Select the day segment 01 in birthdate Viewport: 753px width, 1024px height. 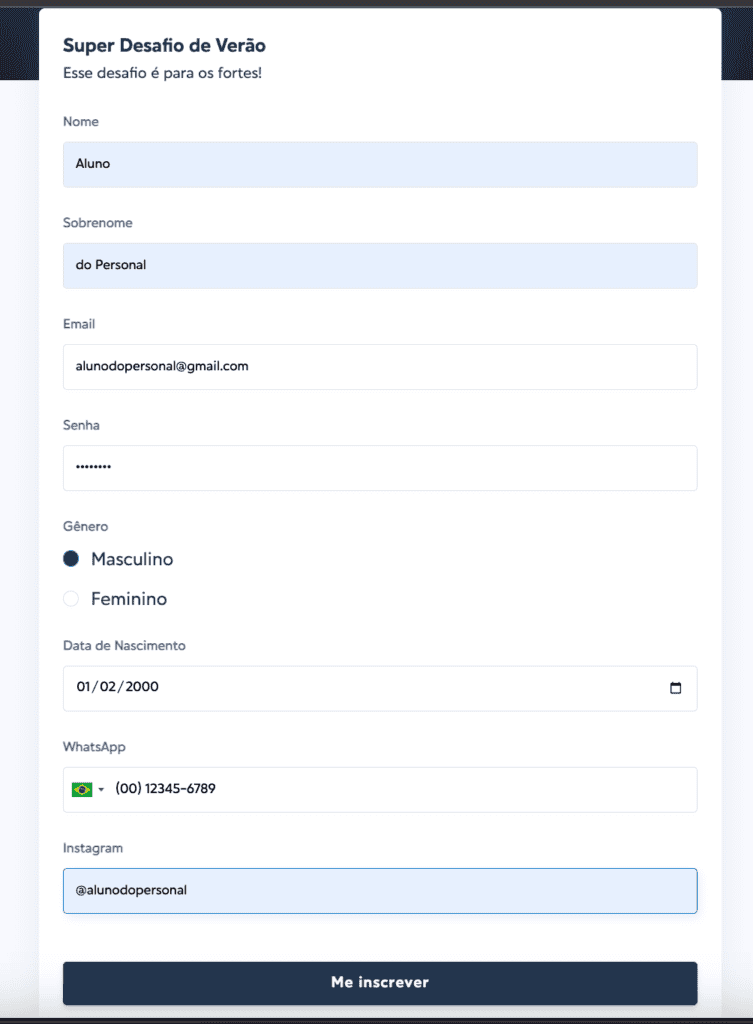click(83, 686)
